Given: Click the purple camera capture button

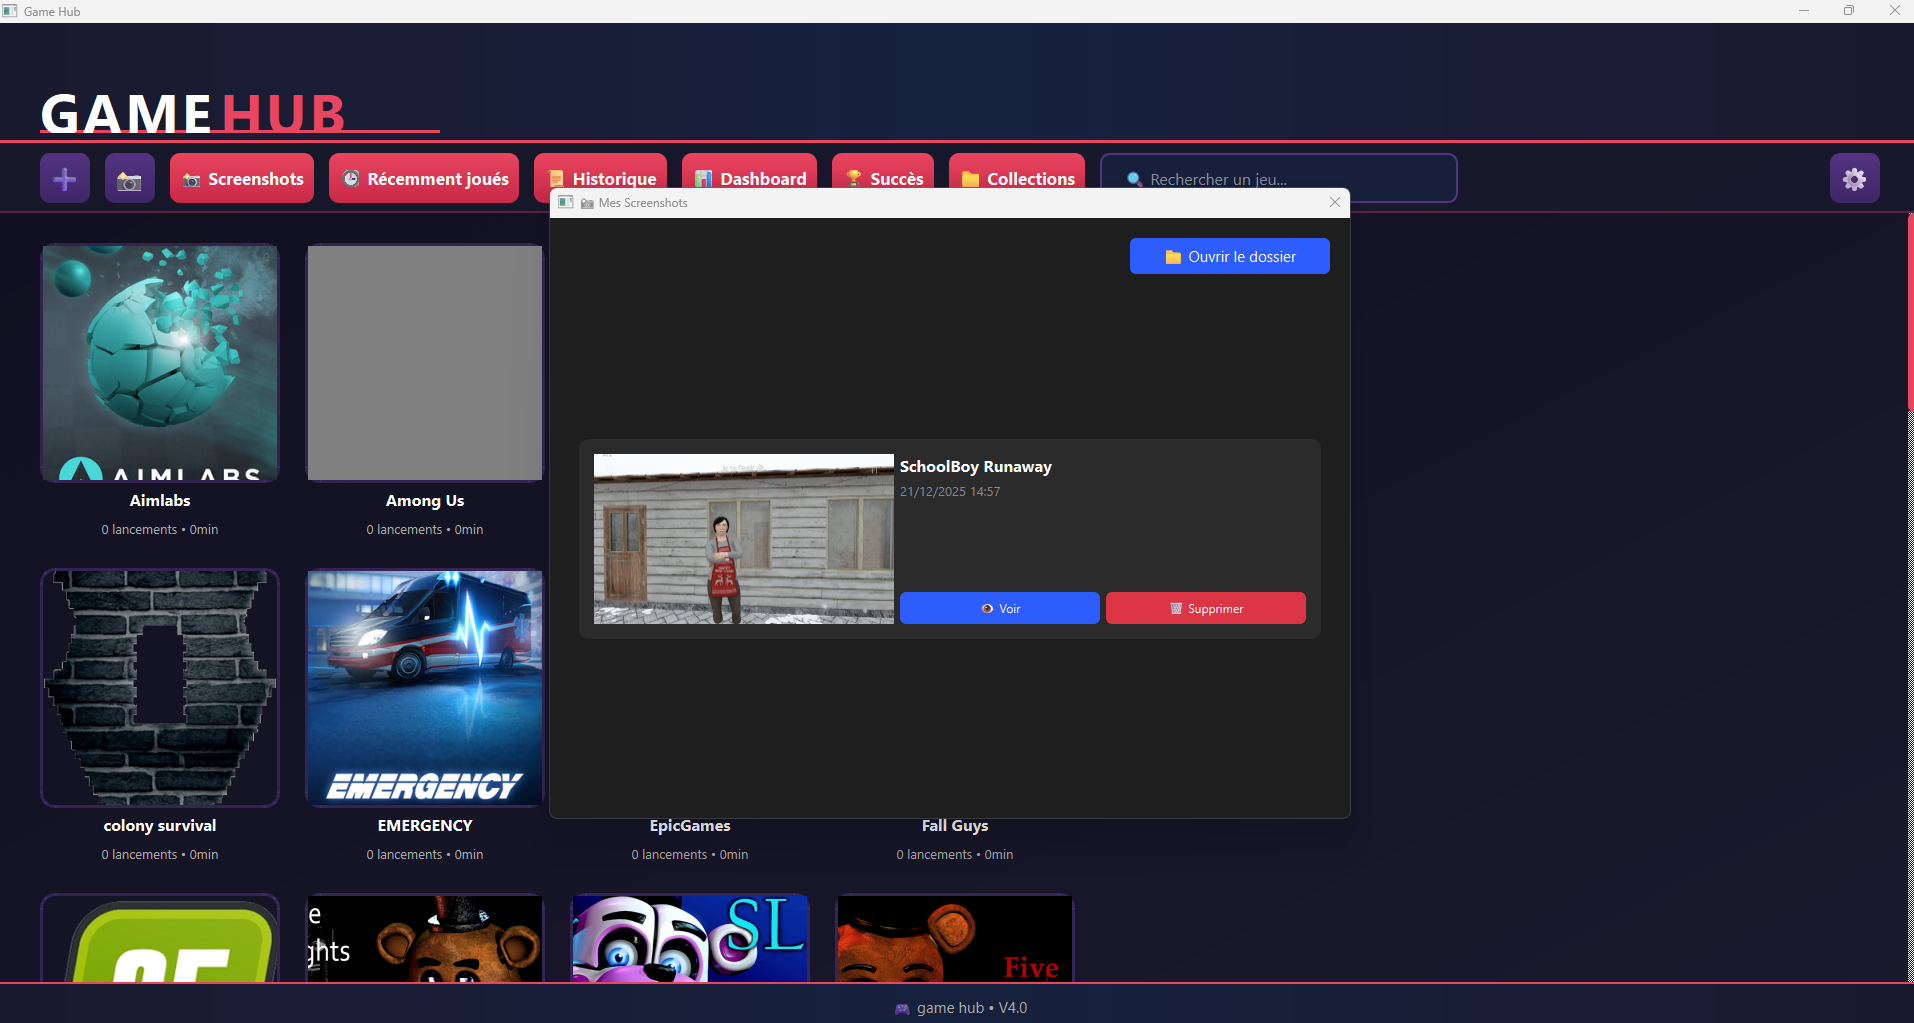Looking at the screenshot, I should click(130, 178).
